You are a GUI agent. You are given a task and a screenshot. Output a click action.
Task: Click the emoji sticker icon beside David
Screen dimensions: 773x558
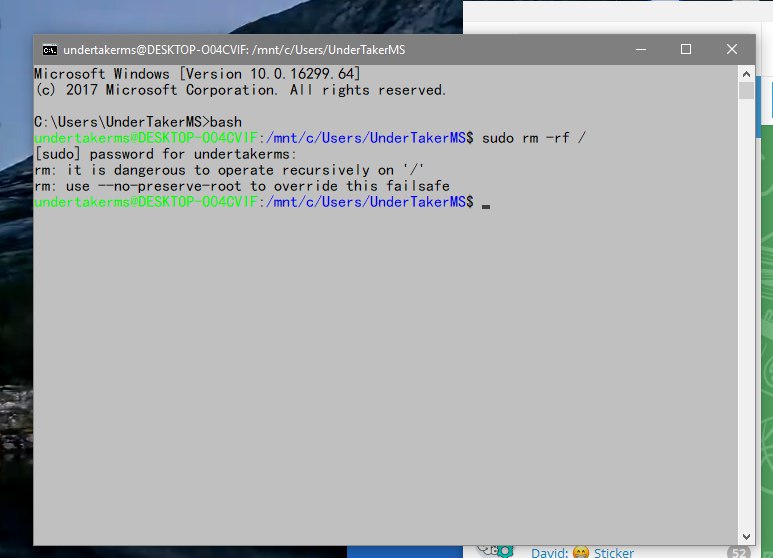coord(581,553)
